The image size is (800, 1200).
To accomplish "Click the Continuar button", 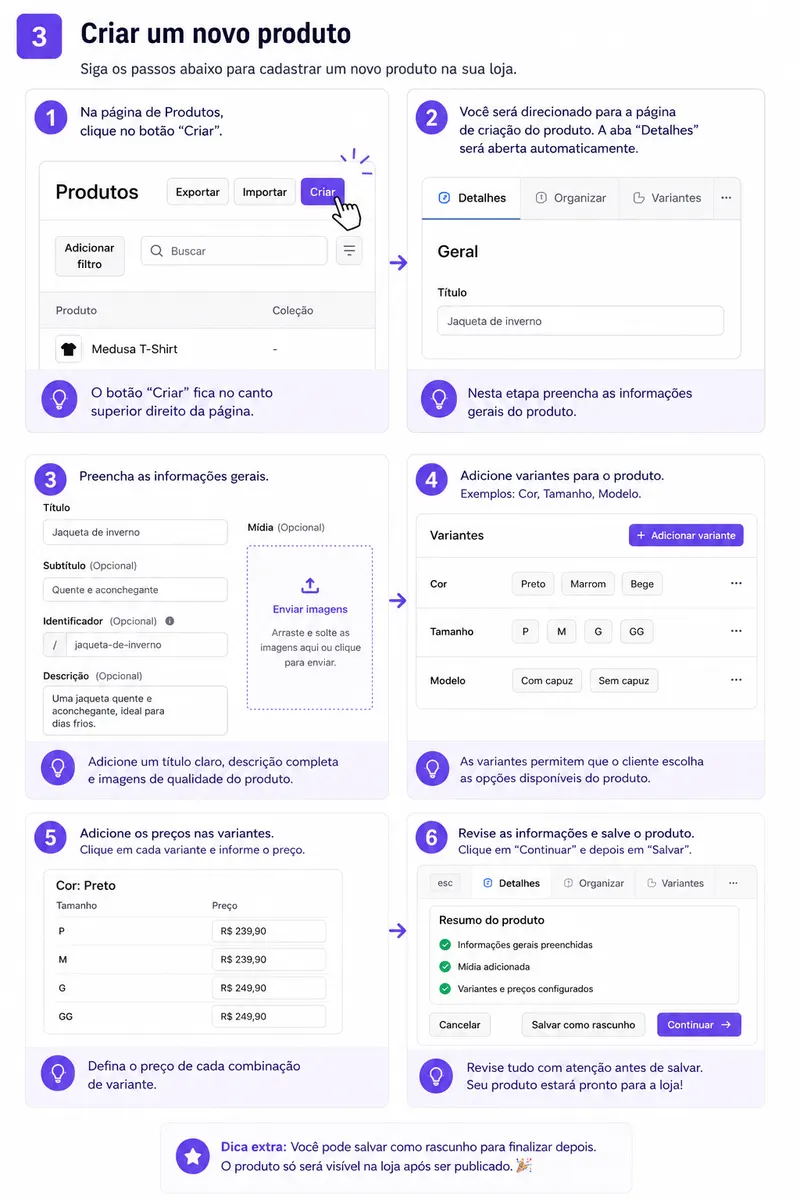I will click(x=699, y=1025).
